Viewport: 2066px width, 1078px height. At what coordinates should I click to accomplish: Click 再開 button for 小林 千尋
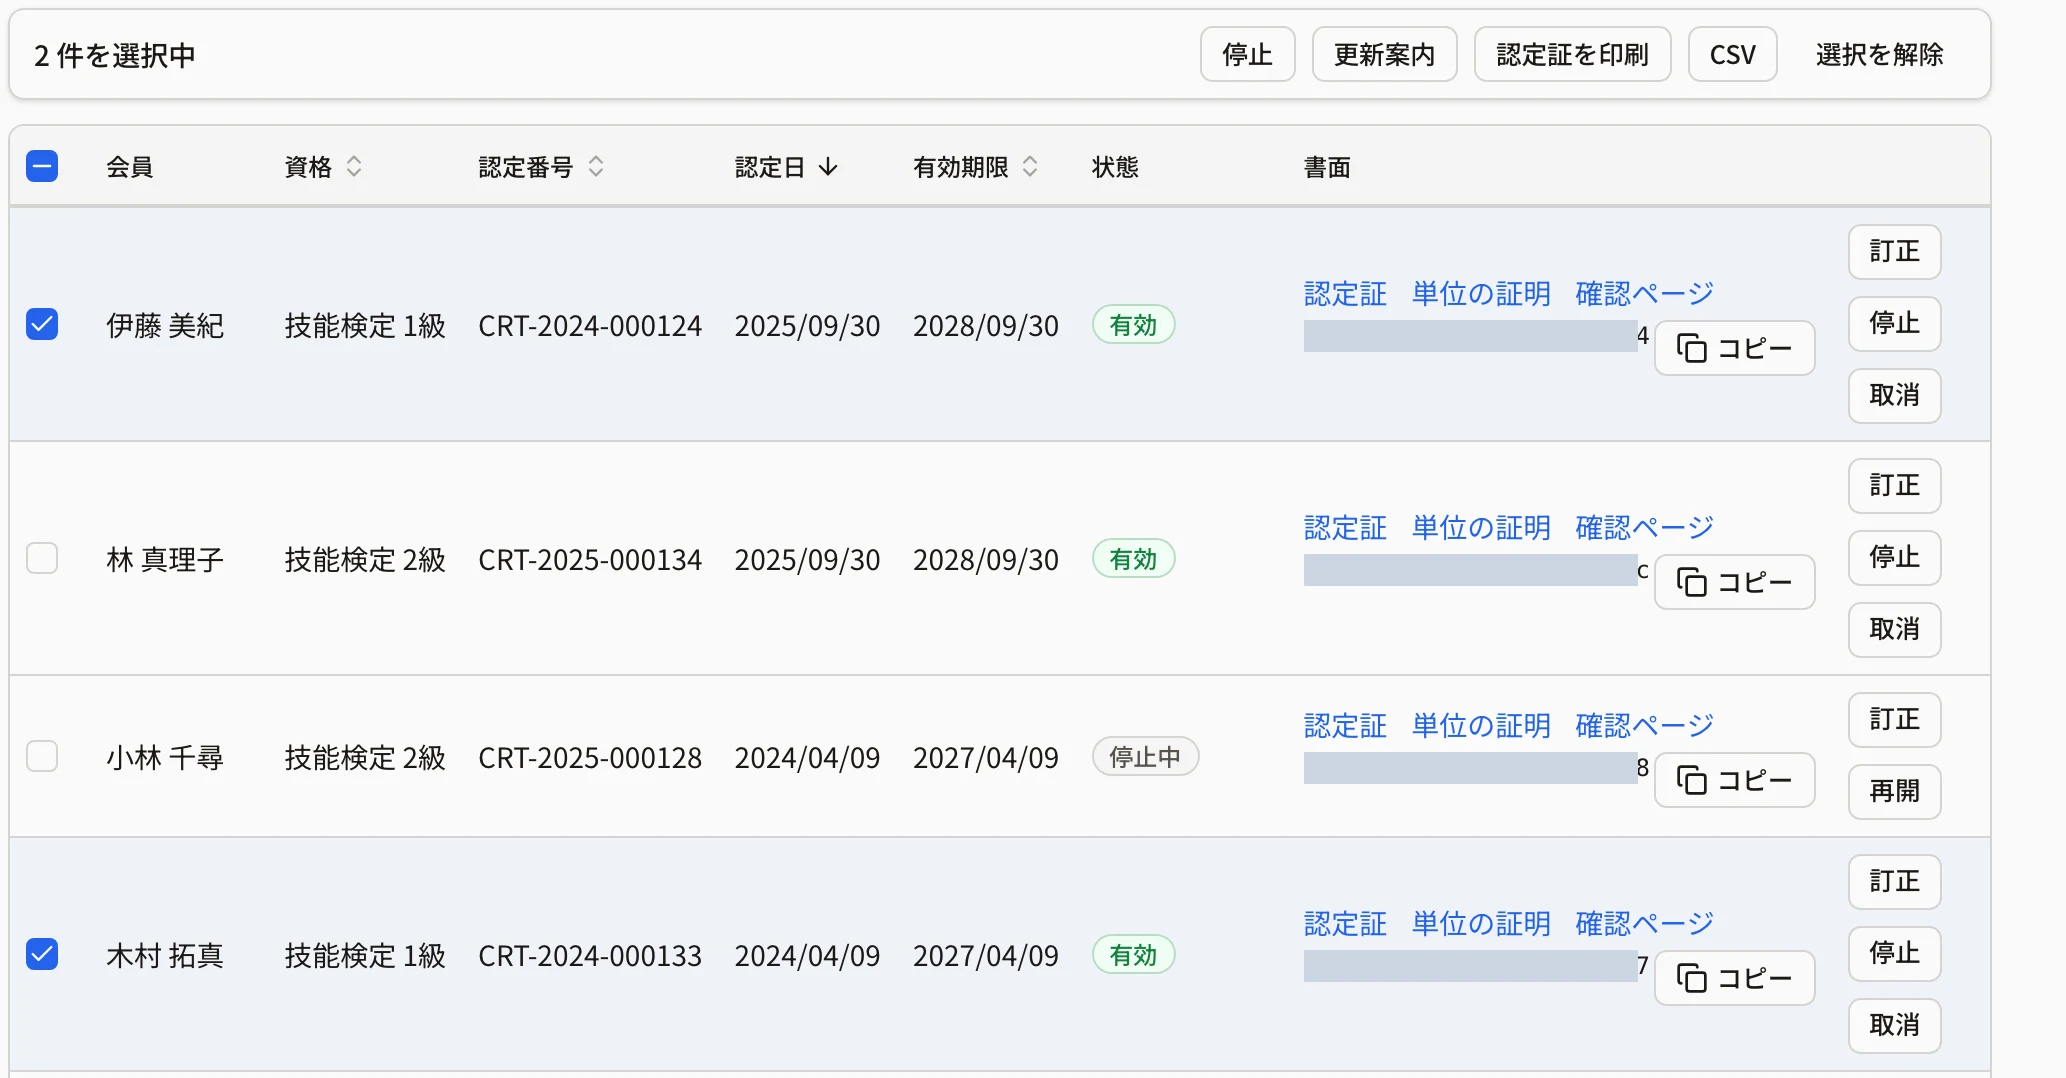pos(1894,792)
